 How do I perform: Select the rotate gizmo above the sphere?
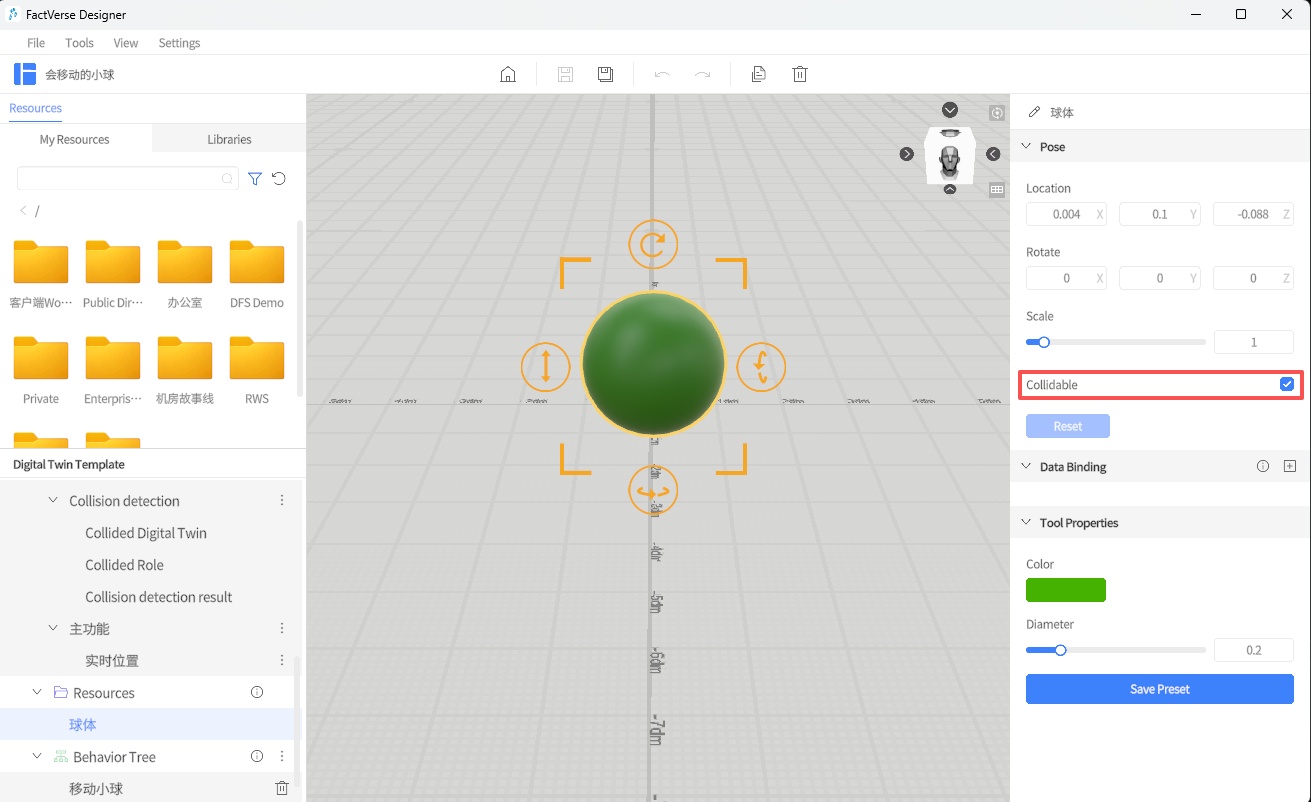pyautogui.click(x=652, y=243)
